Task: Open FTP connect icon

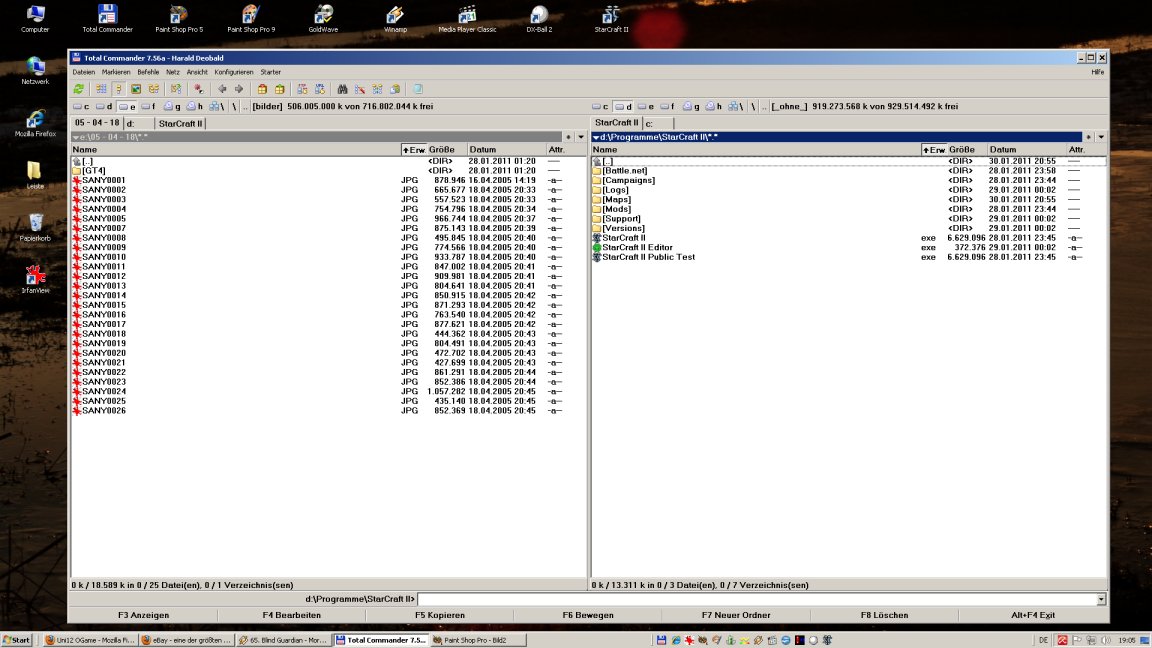Action: pyautogui.click(x=302, y=89)
